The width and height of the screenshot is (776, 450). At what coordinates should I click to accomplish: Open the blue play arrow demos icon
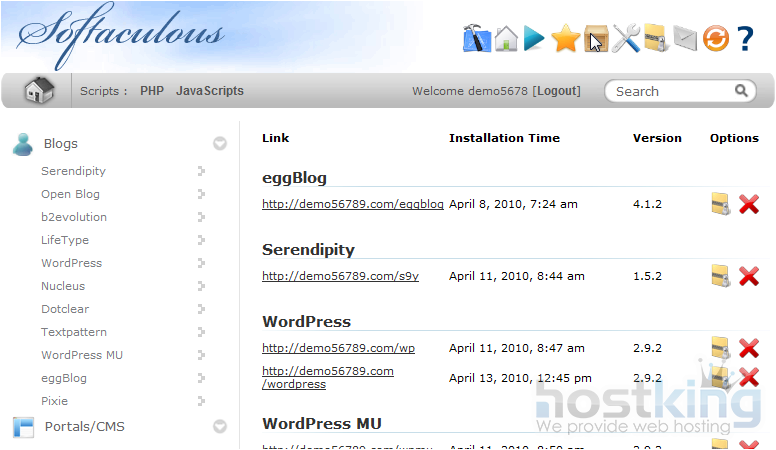click(535, 39)
